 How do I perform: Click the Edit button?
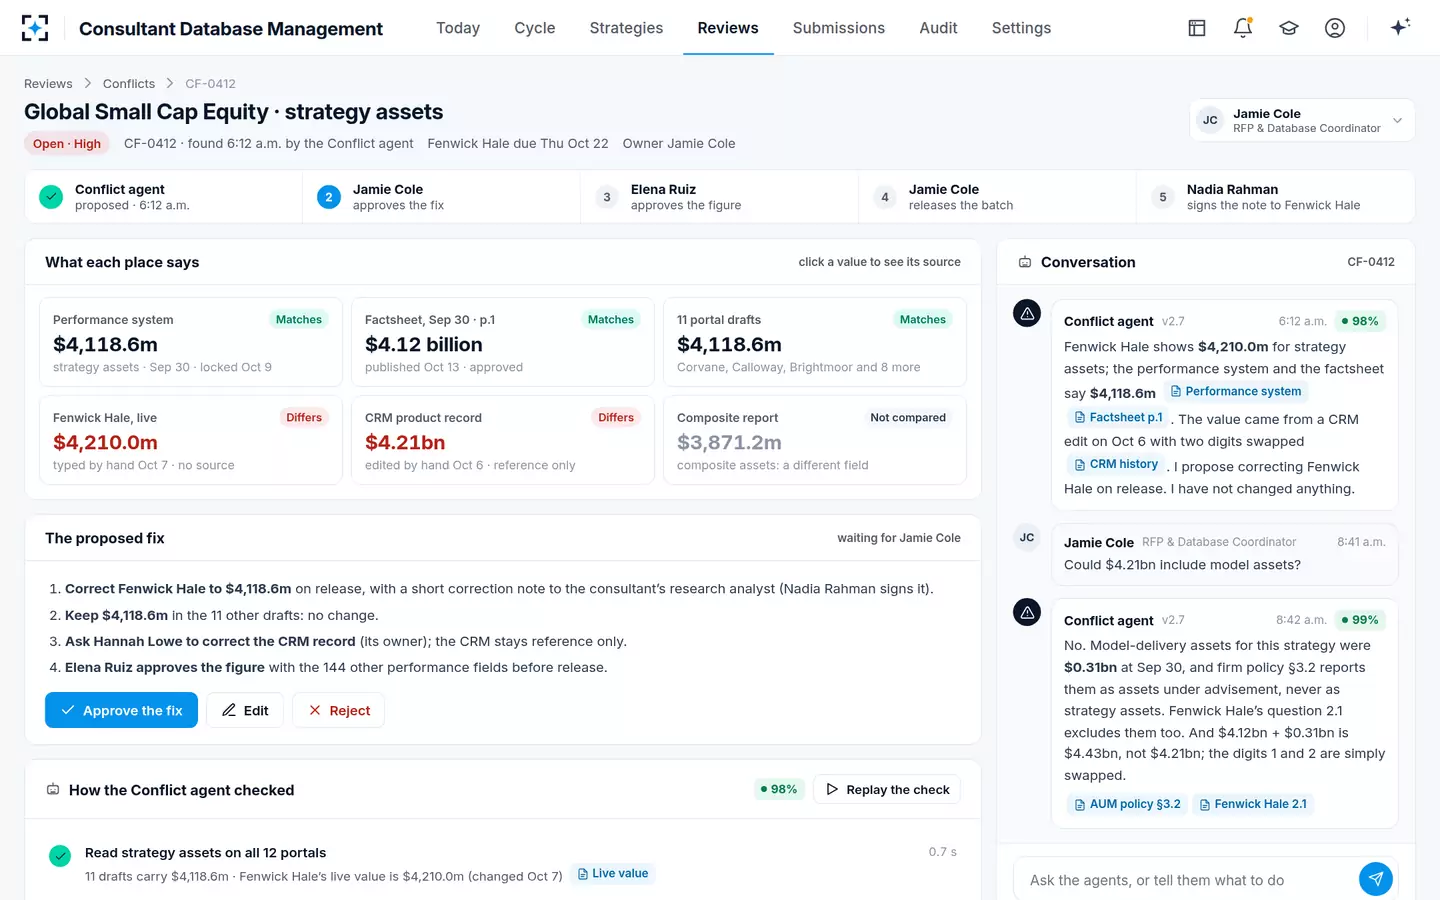[x=245, y=710]
